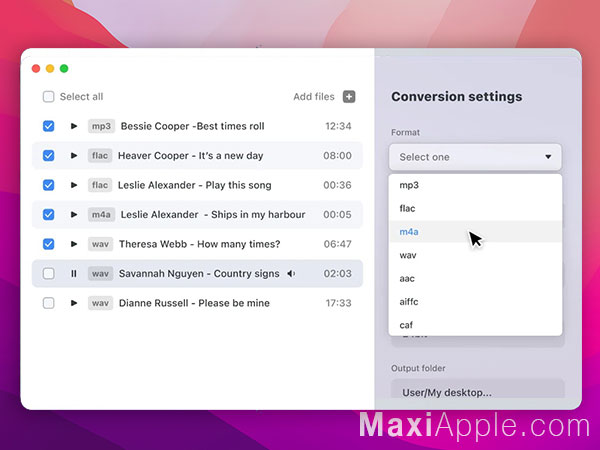
Task: Choose mp3 from format list
Action: pyautogui.click(x=475, y=185)
